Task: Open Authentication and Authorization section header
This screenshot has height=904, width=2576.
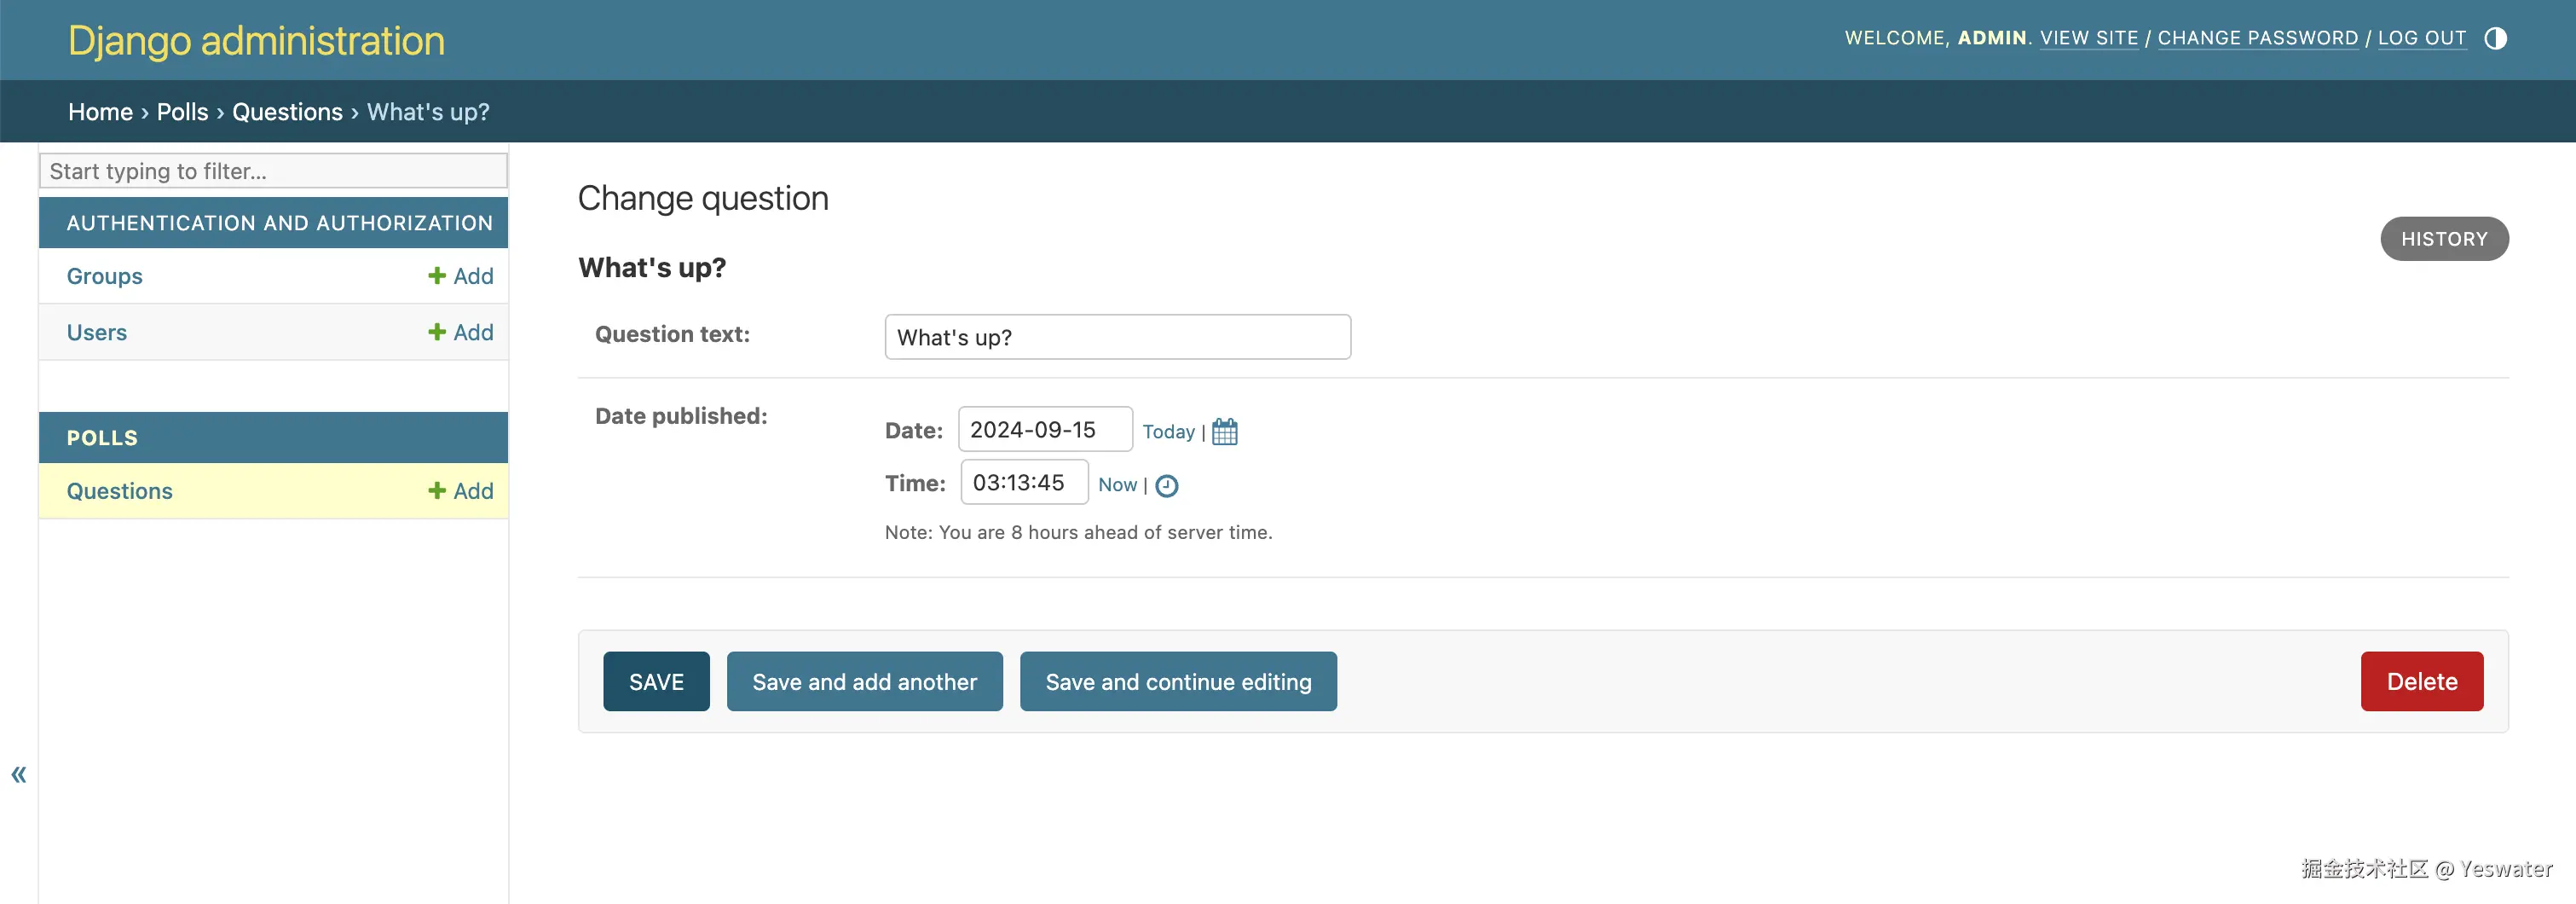Action: [x=279, y=223]
